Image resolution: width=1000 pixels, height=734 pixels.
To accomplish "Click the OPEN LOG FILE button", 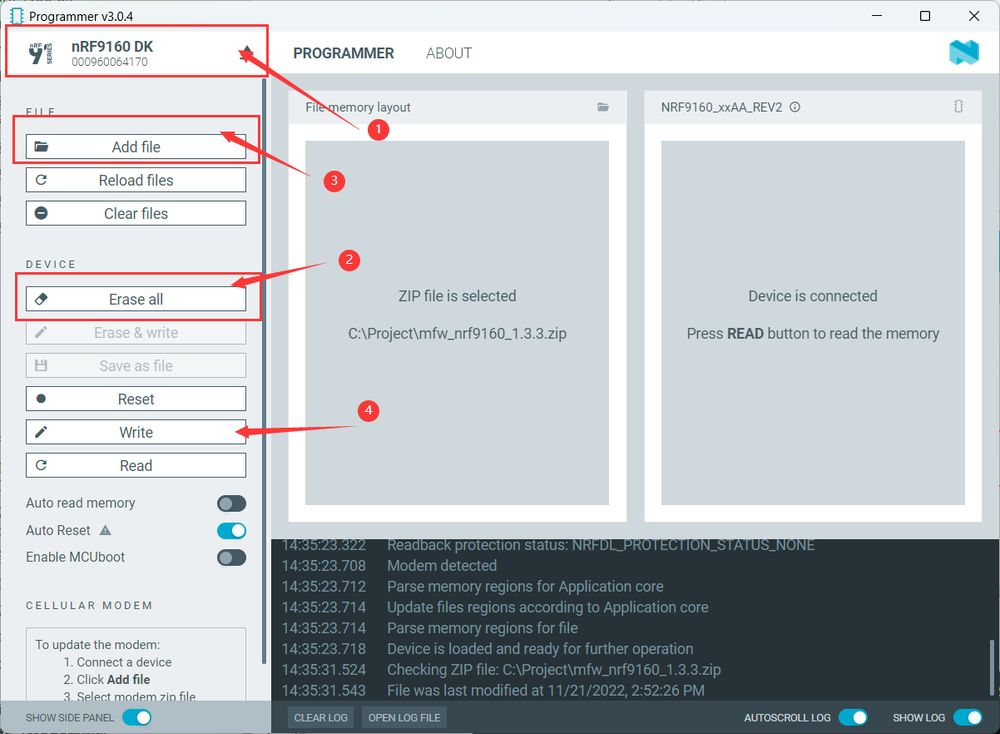I will tap(404, 717).
